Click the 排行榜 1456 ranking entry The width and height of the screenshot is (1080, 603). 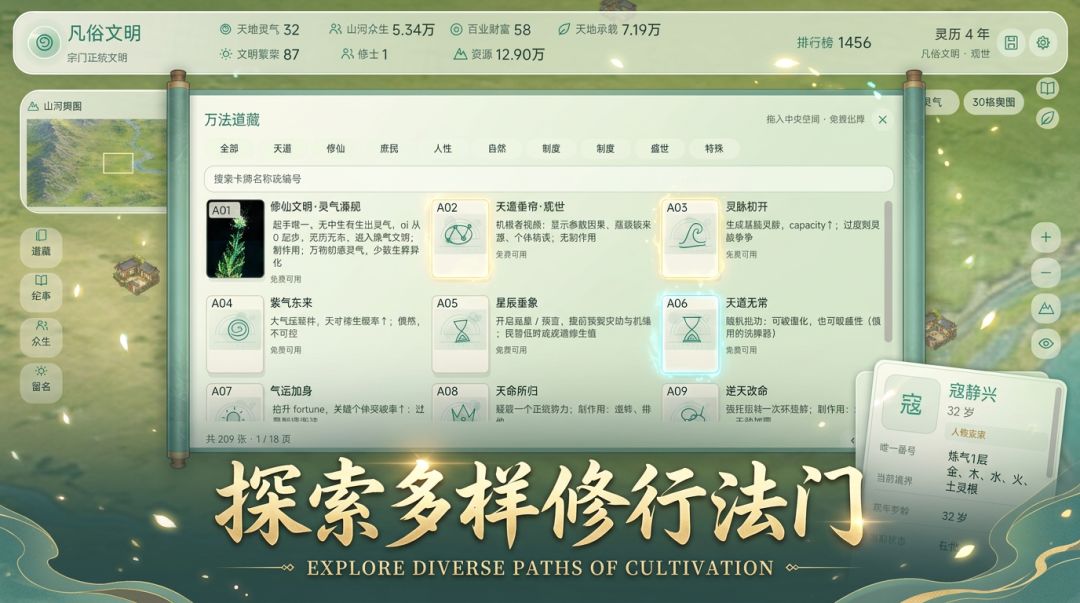[834, 43]
